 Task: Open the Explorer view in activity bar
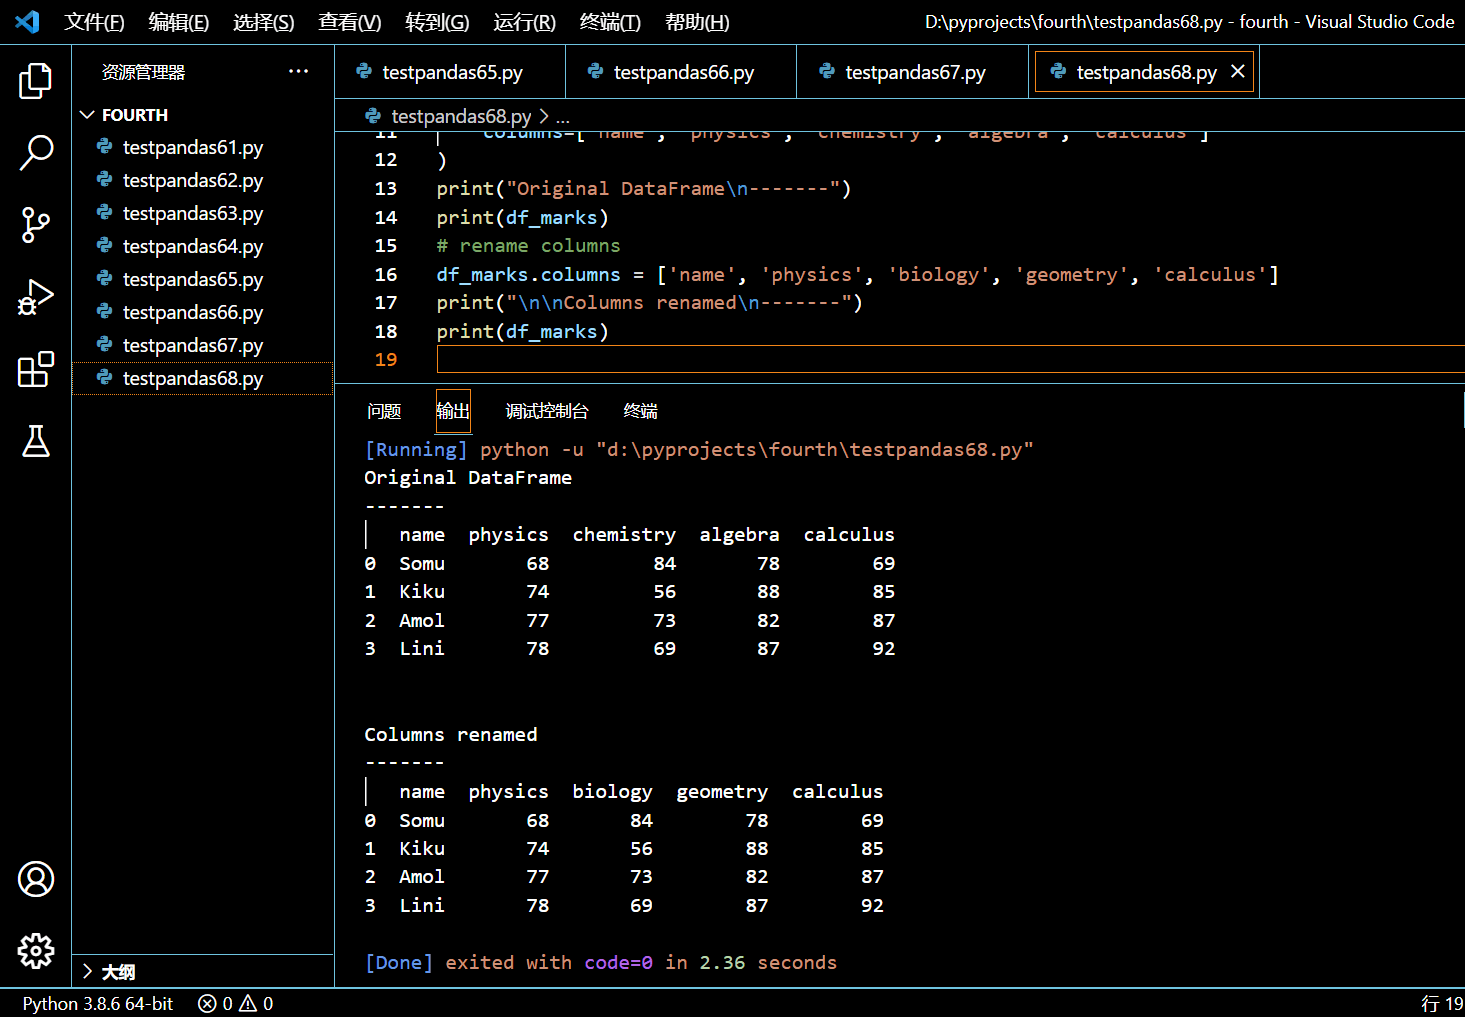point(36,81)
